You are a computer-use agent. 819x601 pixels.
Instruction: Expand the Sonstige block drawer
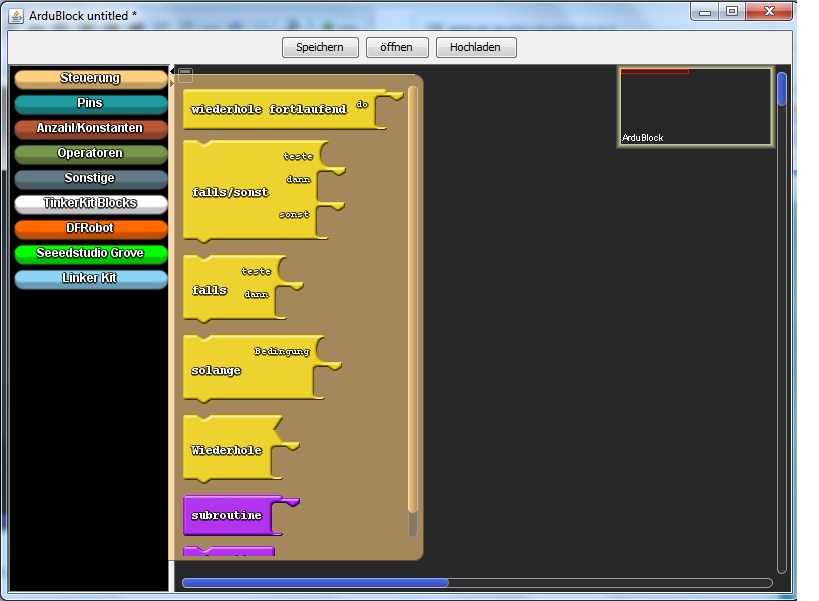90,179
